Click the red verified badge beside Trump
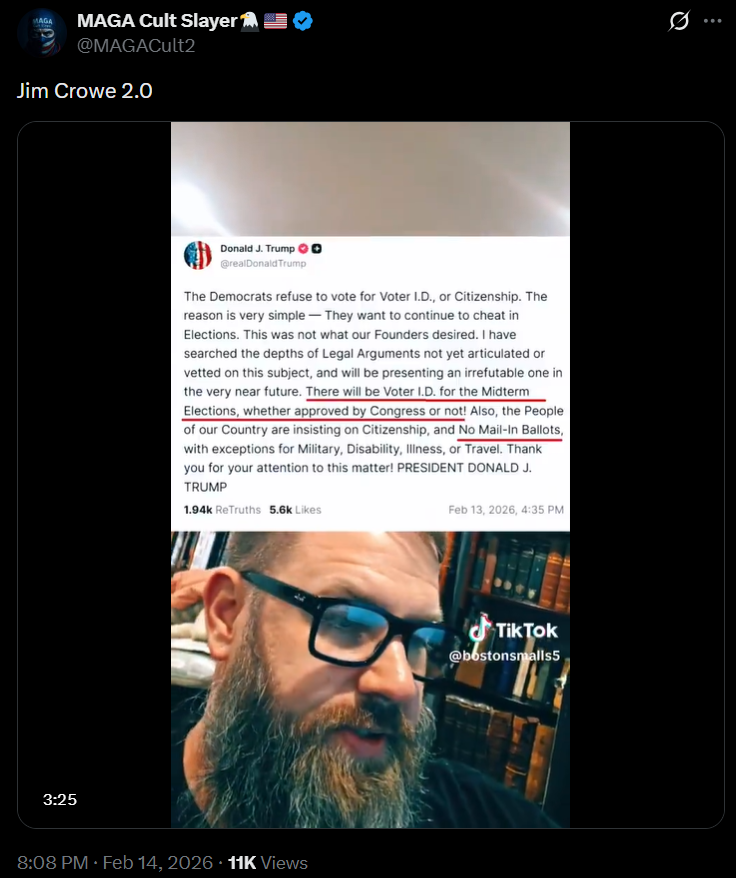 pyautogui.click(x=303, y=249)
